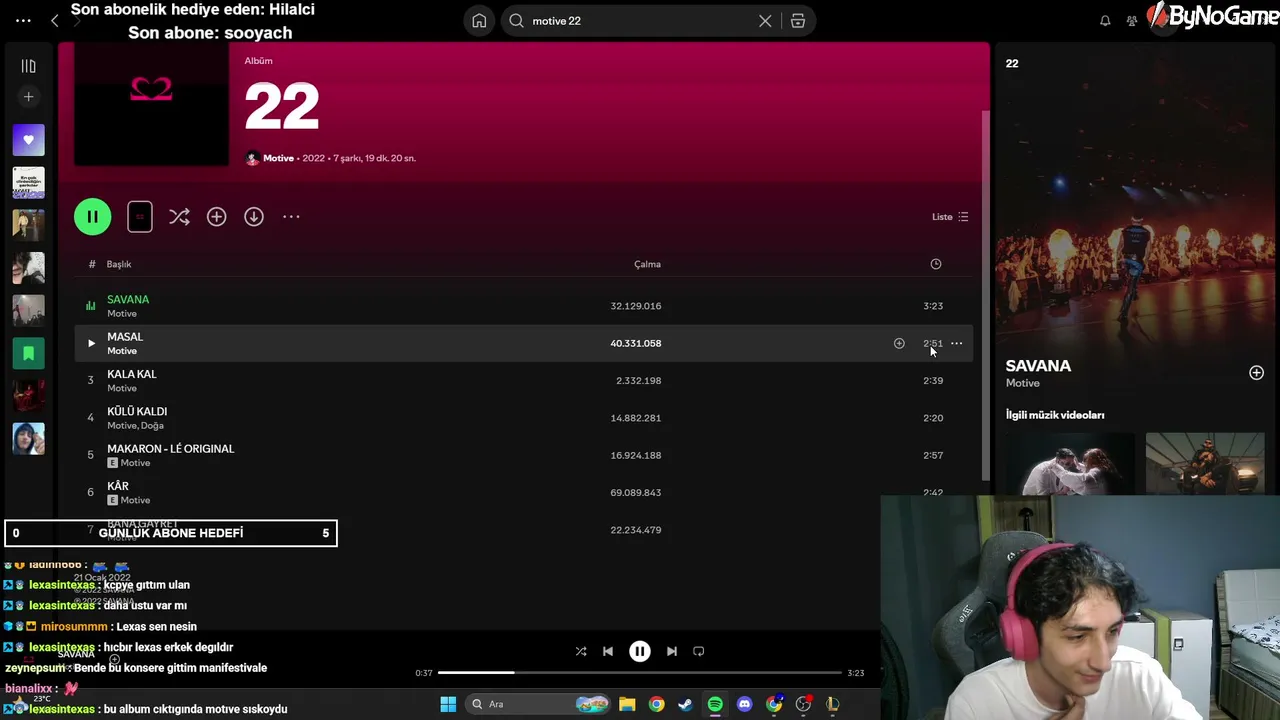This screenshot has width=1280, height=720.
Task: Add MASAL to Liked Songs with plus icon
Action: coord(899,343)
